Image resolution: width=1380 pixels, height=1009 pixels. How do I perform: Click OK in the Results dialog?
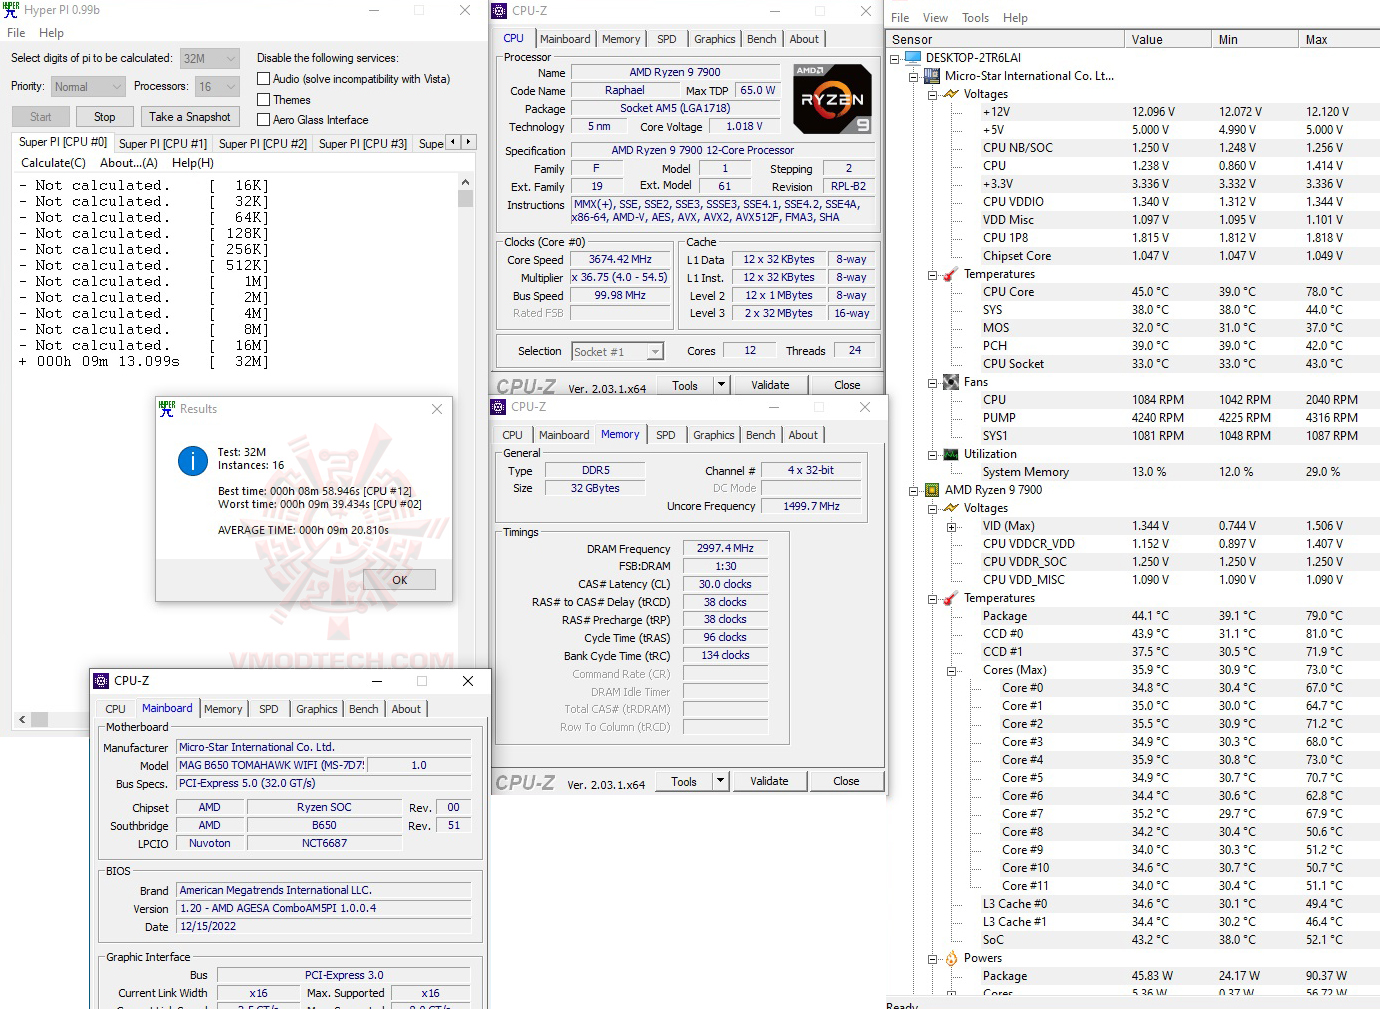(399, 580)
